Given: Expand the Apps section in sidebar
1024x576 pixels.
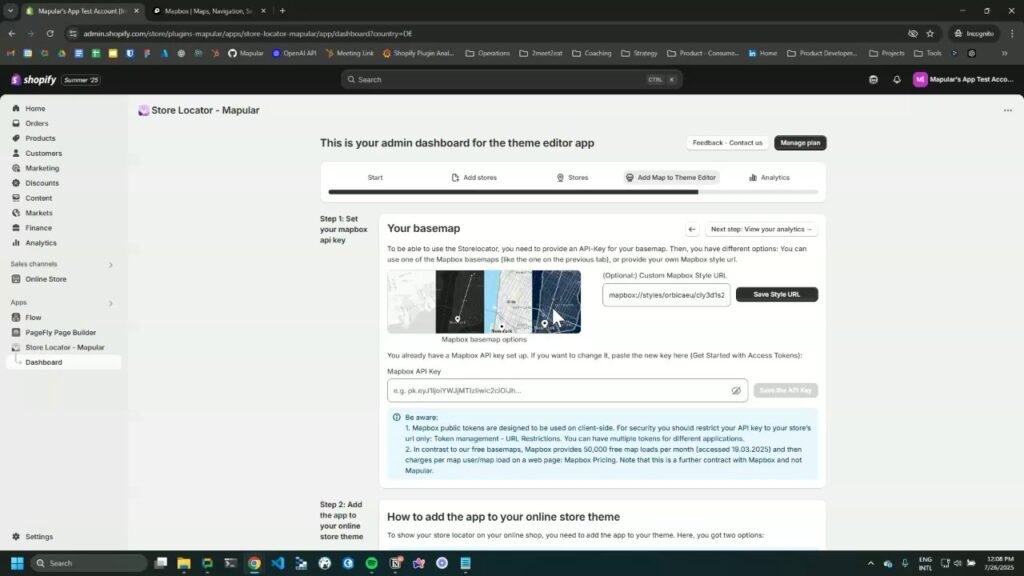Looking at the screenshot, I should (x=110, y=302).
